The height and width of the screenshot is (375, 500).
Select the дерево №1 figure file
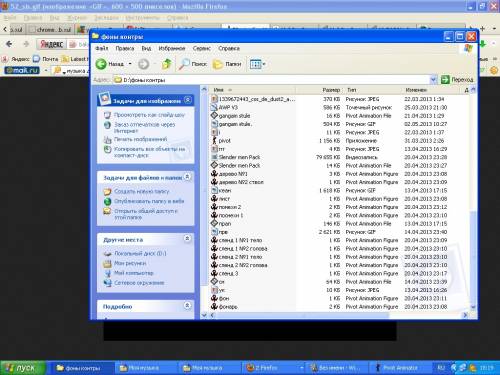[x=229, y=174]
